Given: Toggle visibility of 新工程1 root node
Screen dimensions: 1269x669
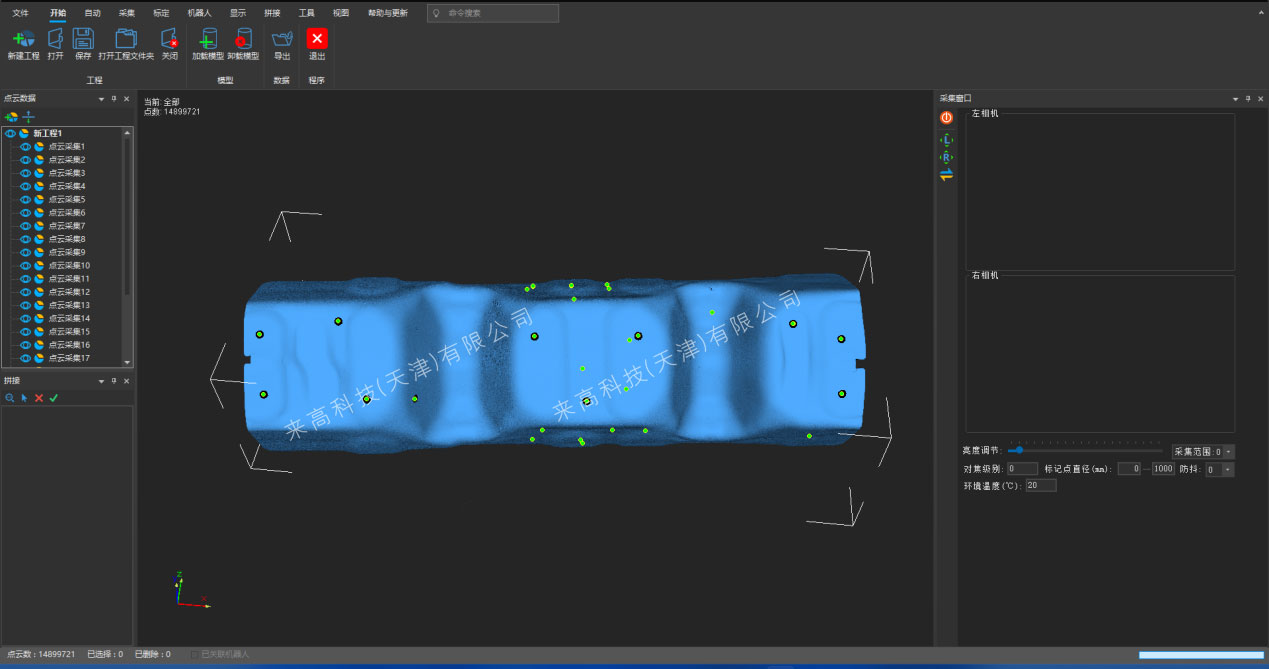Looking at the screenshot, I should point(11,133).
